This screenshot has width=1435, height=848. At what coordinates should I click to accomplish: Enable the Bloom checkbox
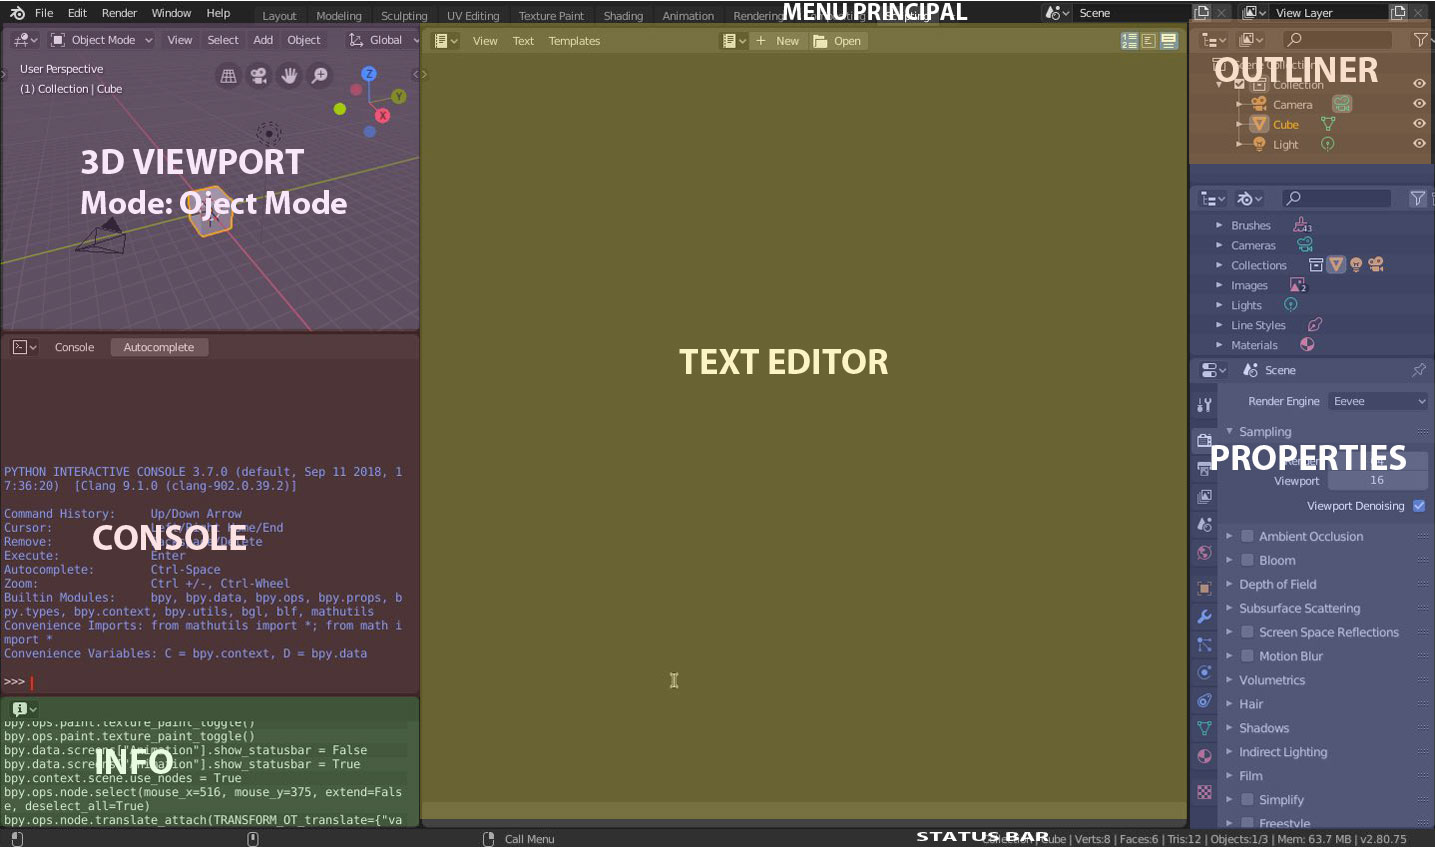point(1247,560)
